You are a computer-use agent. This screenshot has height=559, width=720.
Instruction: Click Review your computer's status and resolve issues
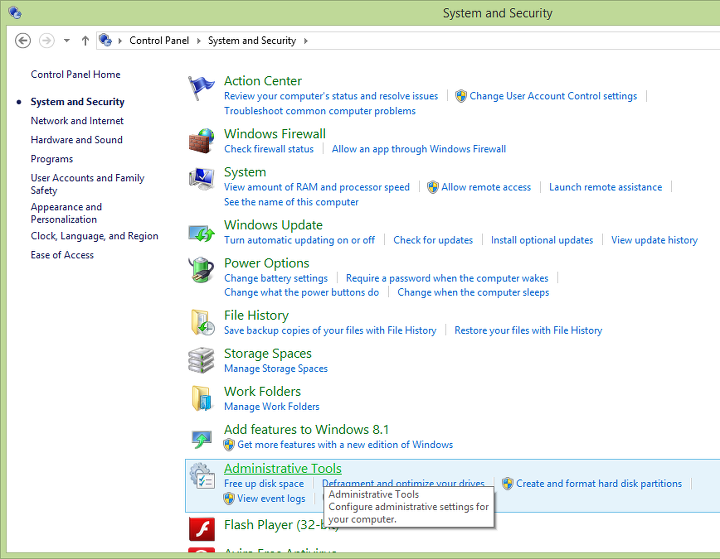tap(331, 96)
